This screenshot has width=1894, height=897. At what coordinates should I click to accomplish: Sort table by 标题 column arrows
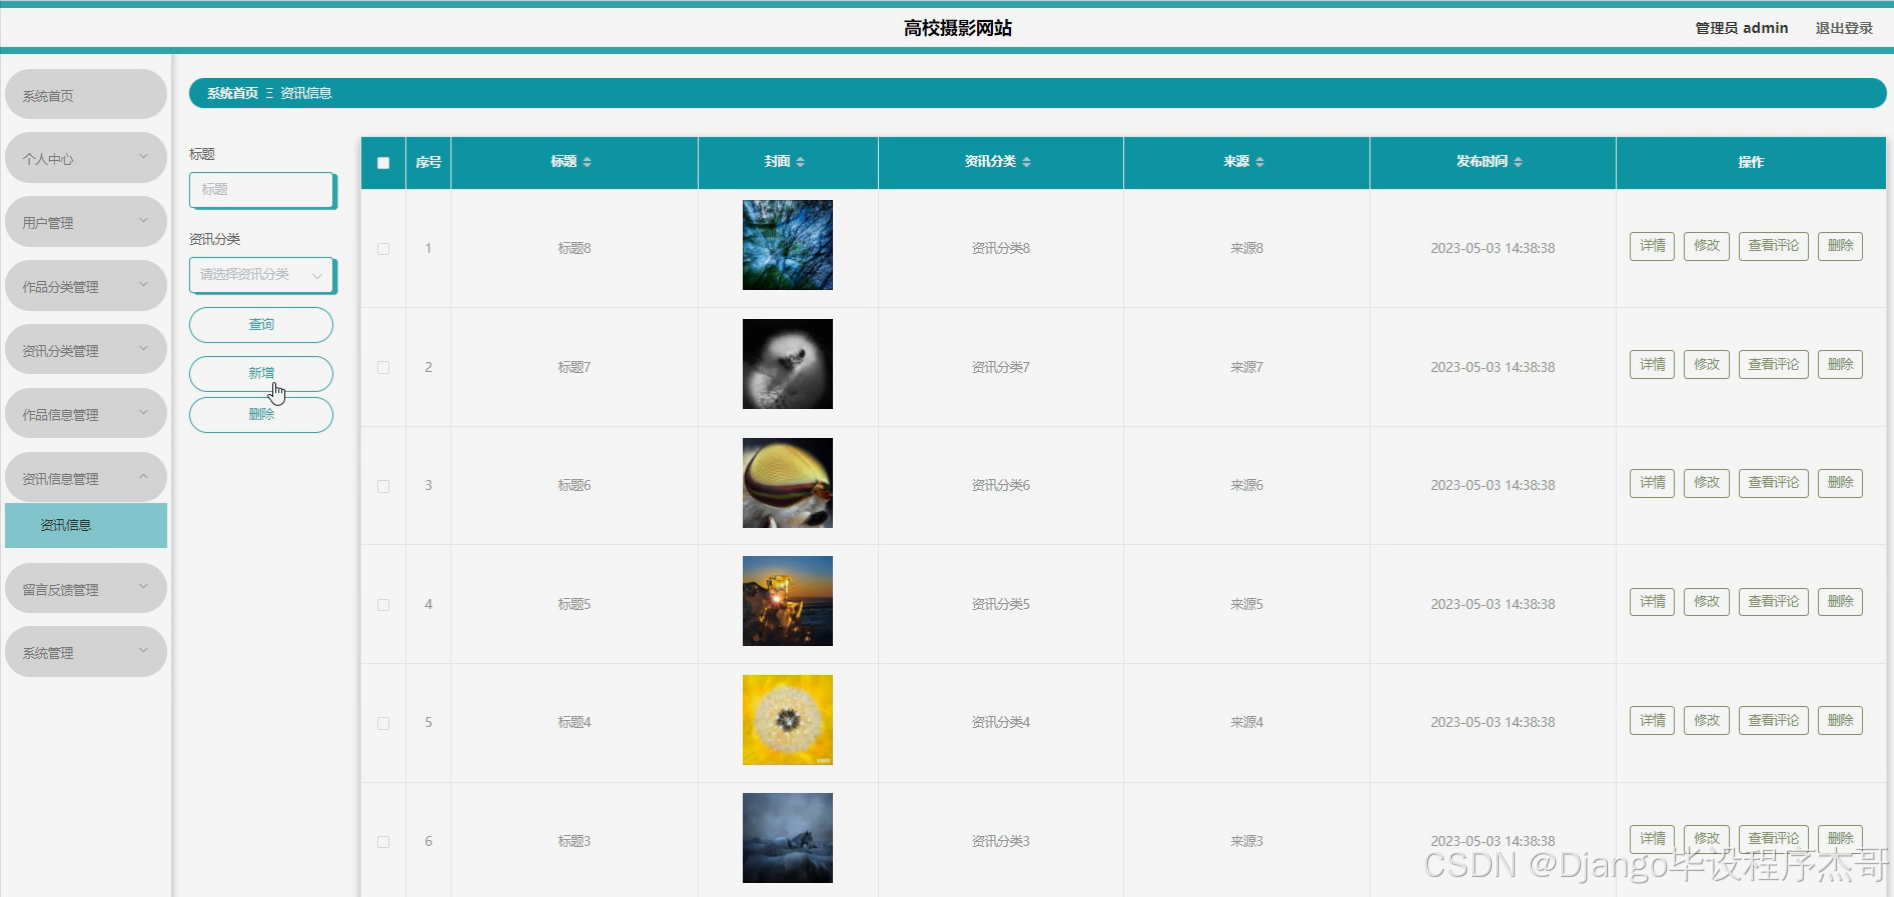(x=587, y=162)
